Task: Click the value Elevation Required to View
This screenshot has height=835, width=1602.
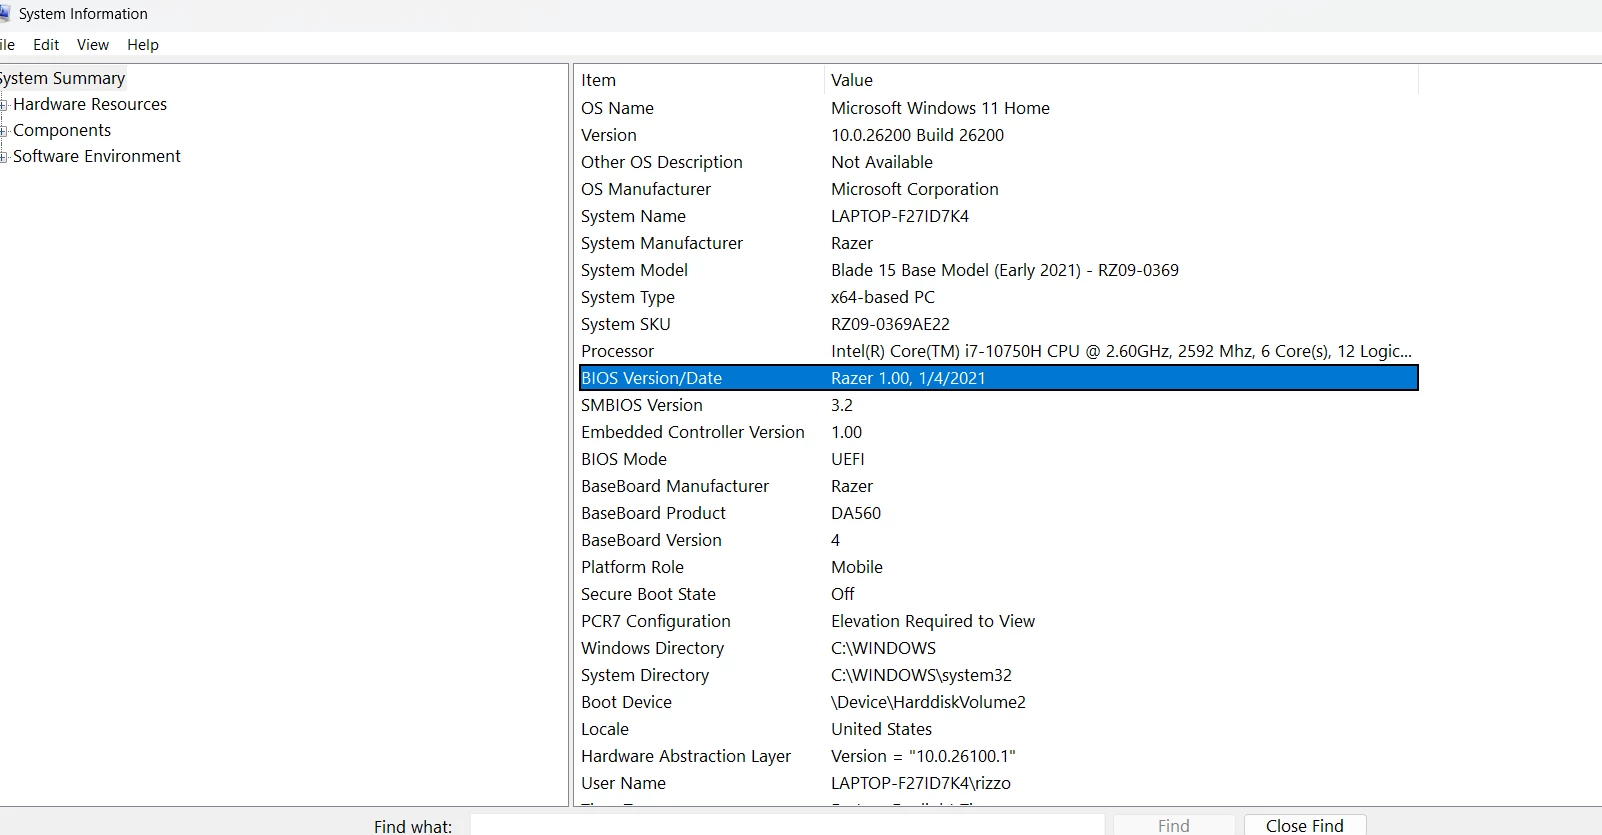Action: [x=933, y=621]
